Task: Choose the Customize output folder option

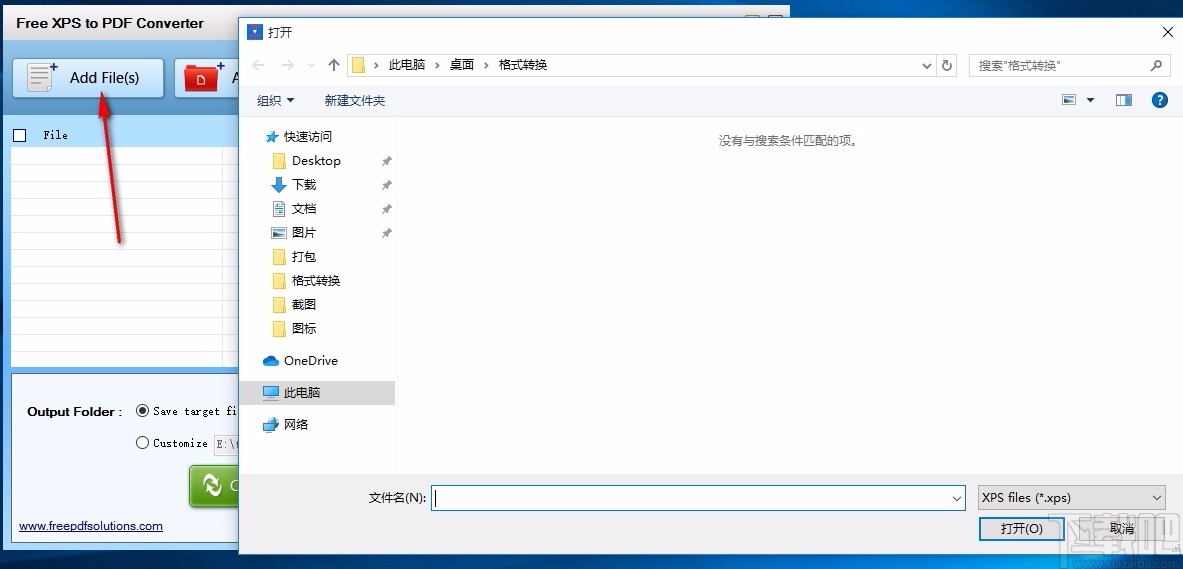Action: pos(143,443)
